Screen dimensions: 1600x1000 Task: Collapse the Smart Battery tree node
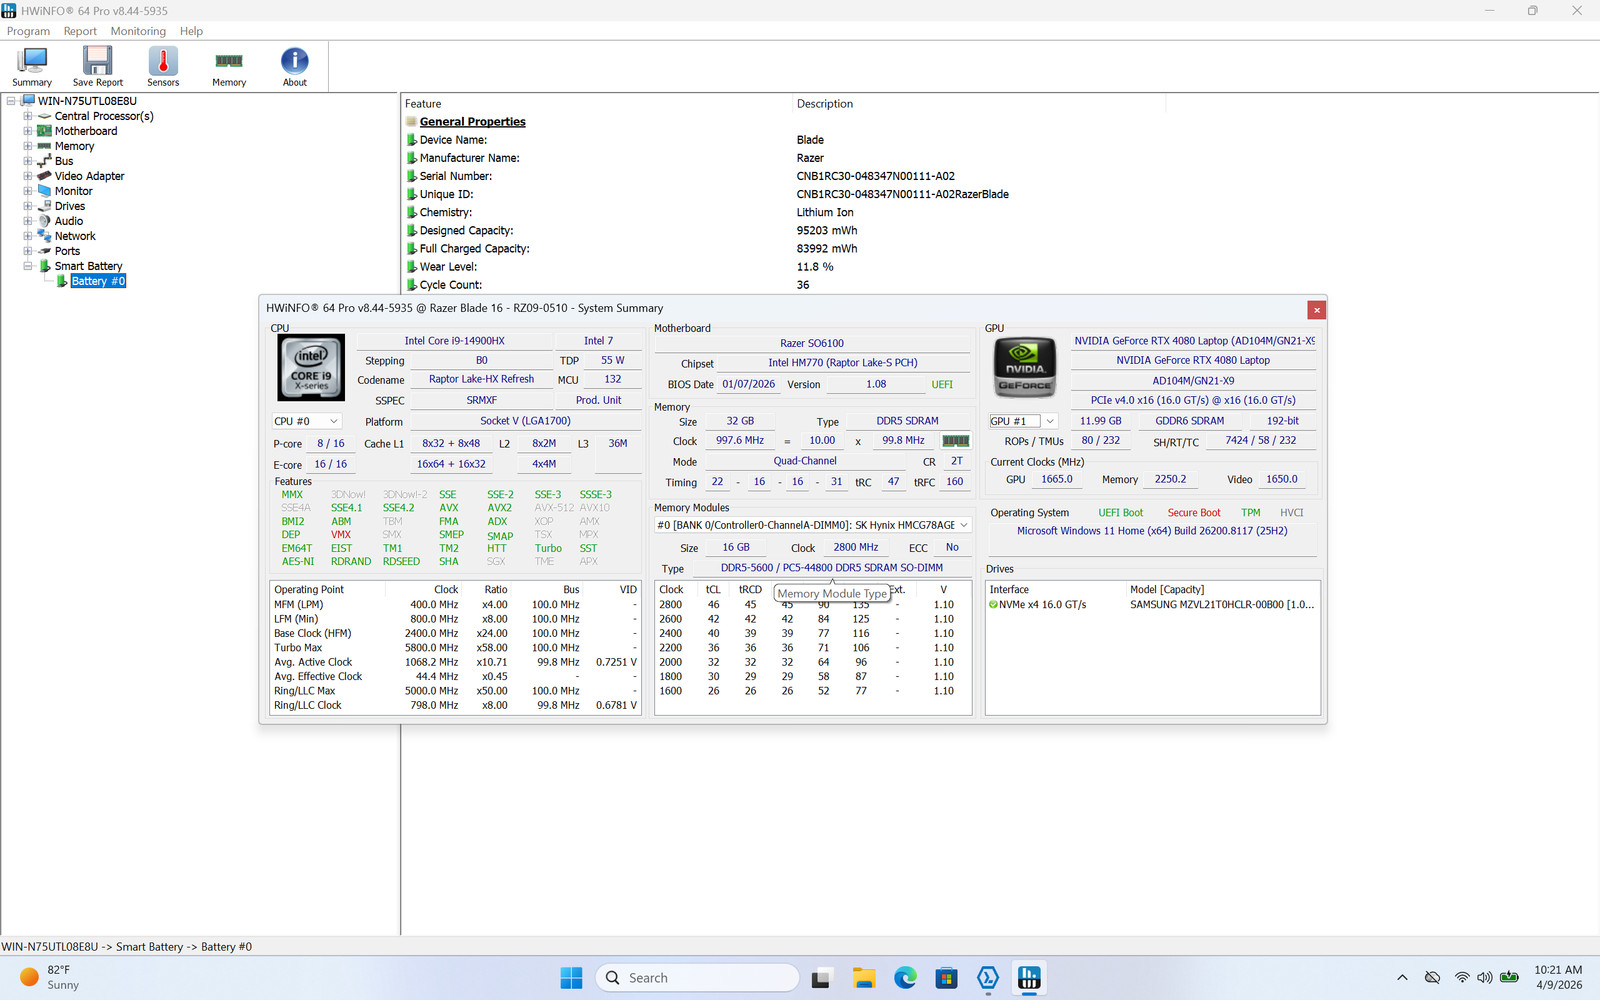(28, 266)
